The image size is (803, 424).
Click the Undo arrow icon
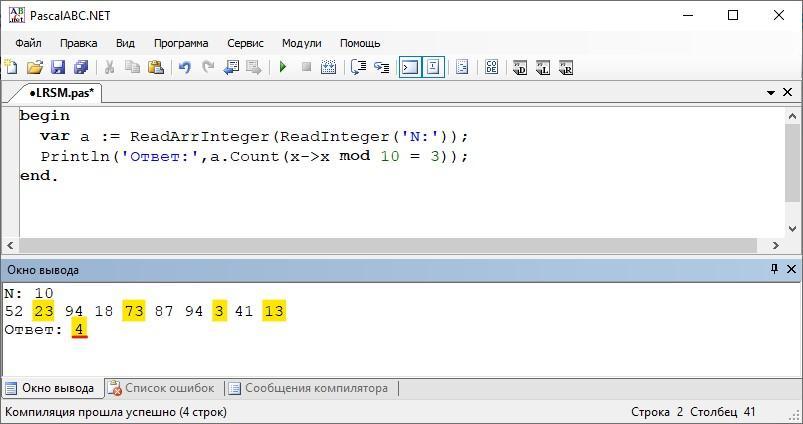pos(184,68)
